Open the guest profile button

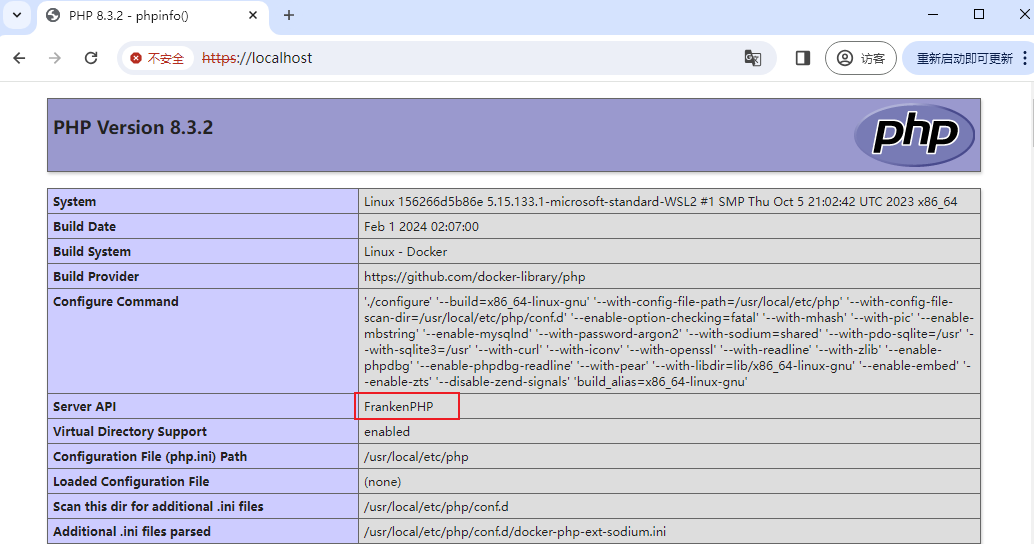(x=861, y=58)
